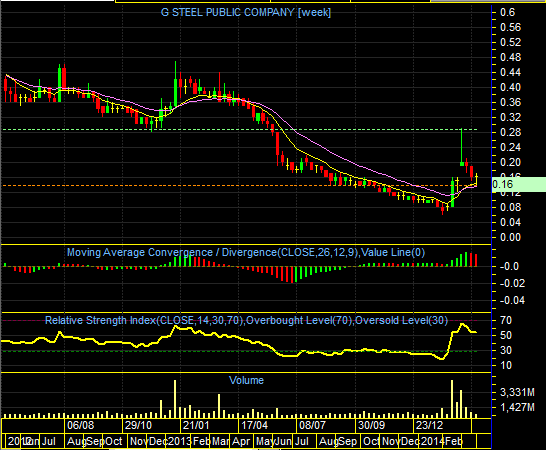Click the Apr month label on the axis
Image resolution: width=546 pixels, height=450 pixels.
pyautogui.click(x=241, y=441)
